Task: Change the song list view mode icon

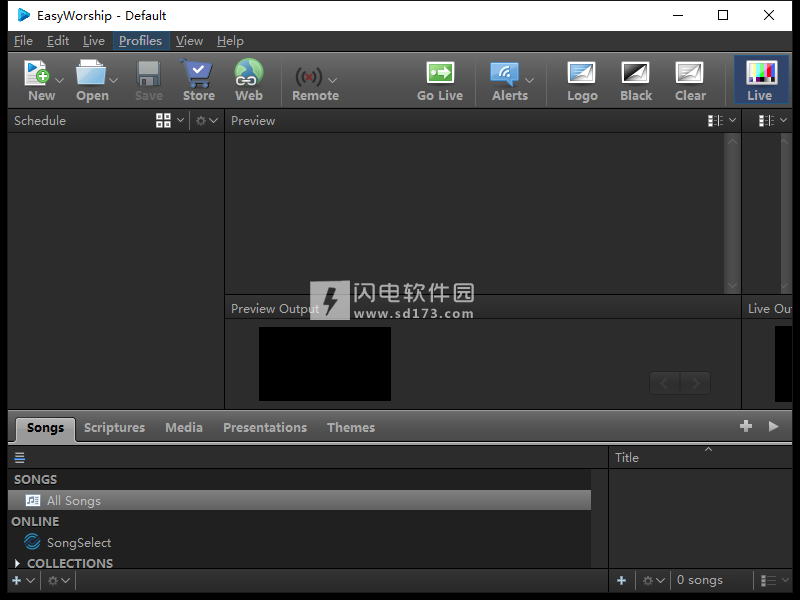Action: (768, 581)
